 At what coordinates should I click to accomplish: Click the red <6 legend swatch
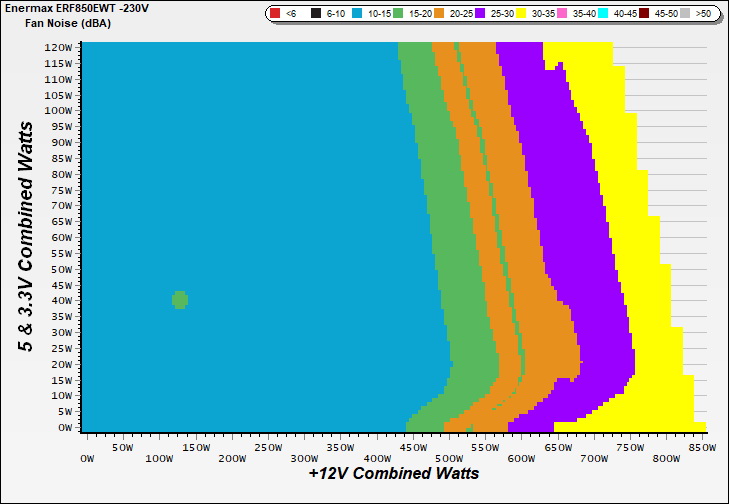[x=274, y=13]
